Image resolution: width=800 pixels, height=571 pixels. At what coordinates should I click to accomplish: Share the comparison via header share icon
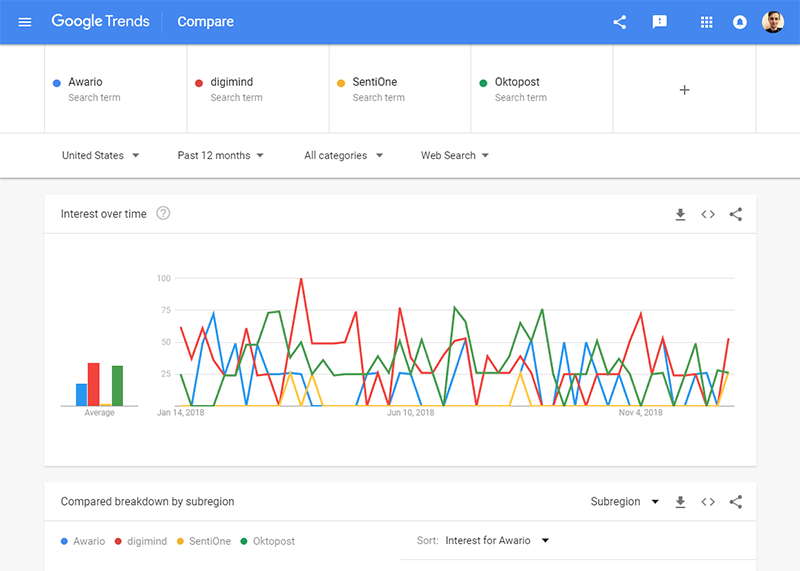pyautogui.click(x=619, y=22)
